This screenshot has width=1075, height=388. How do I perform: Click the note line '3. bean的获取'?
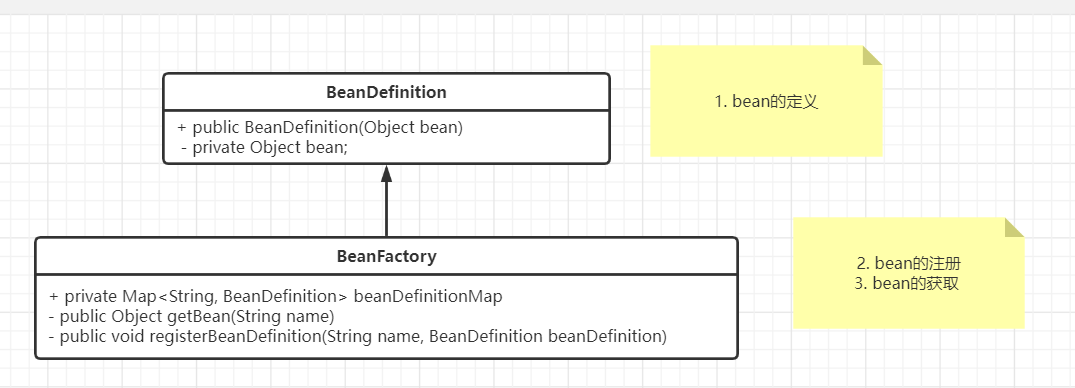pyautogui.click(x=906, y=283)
